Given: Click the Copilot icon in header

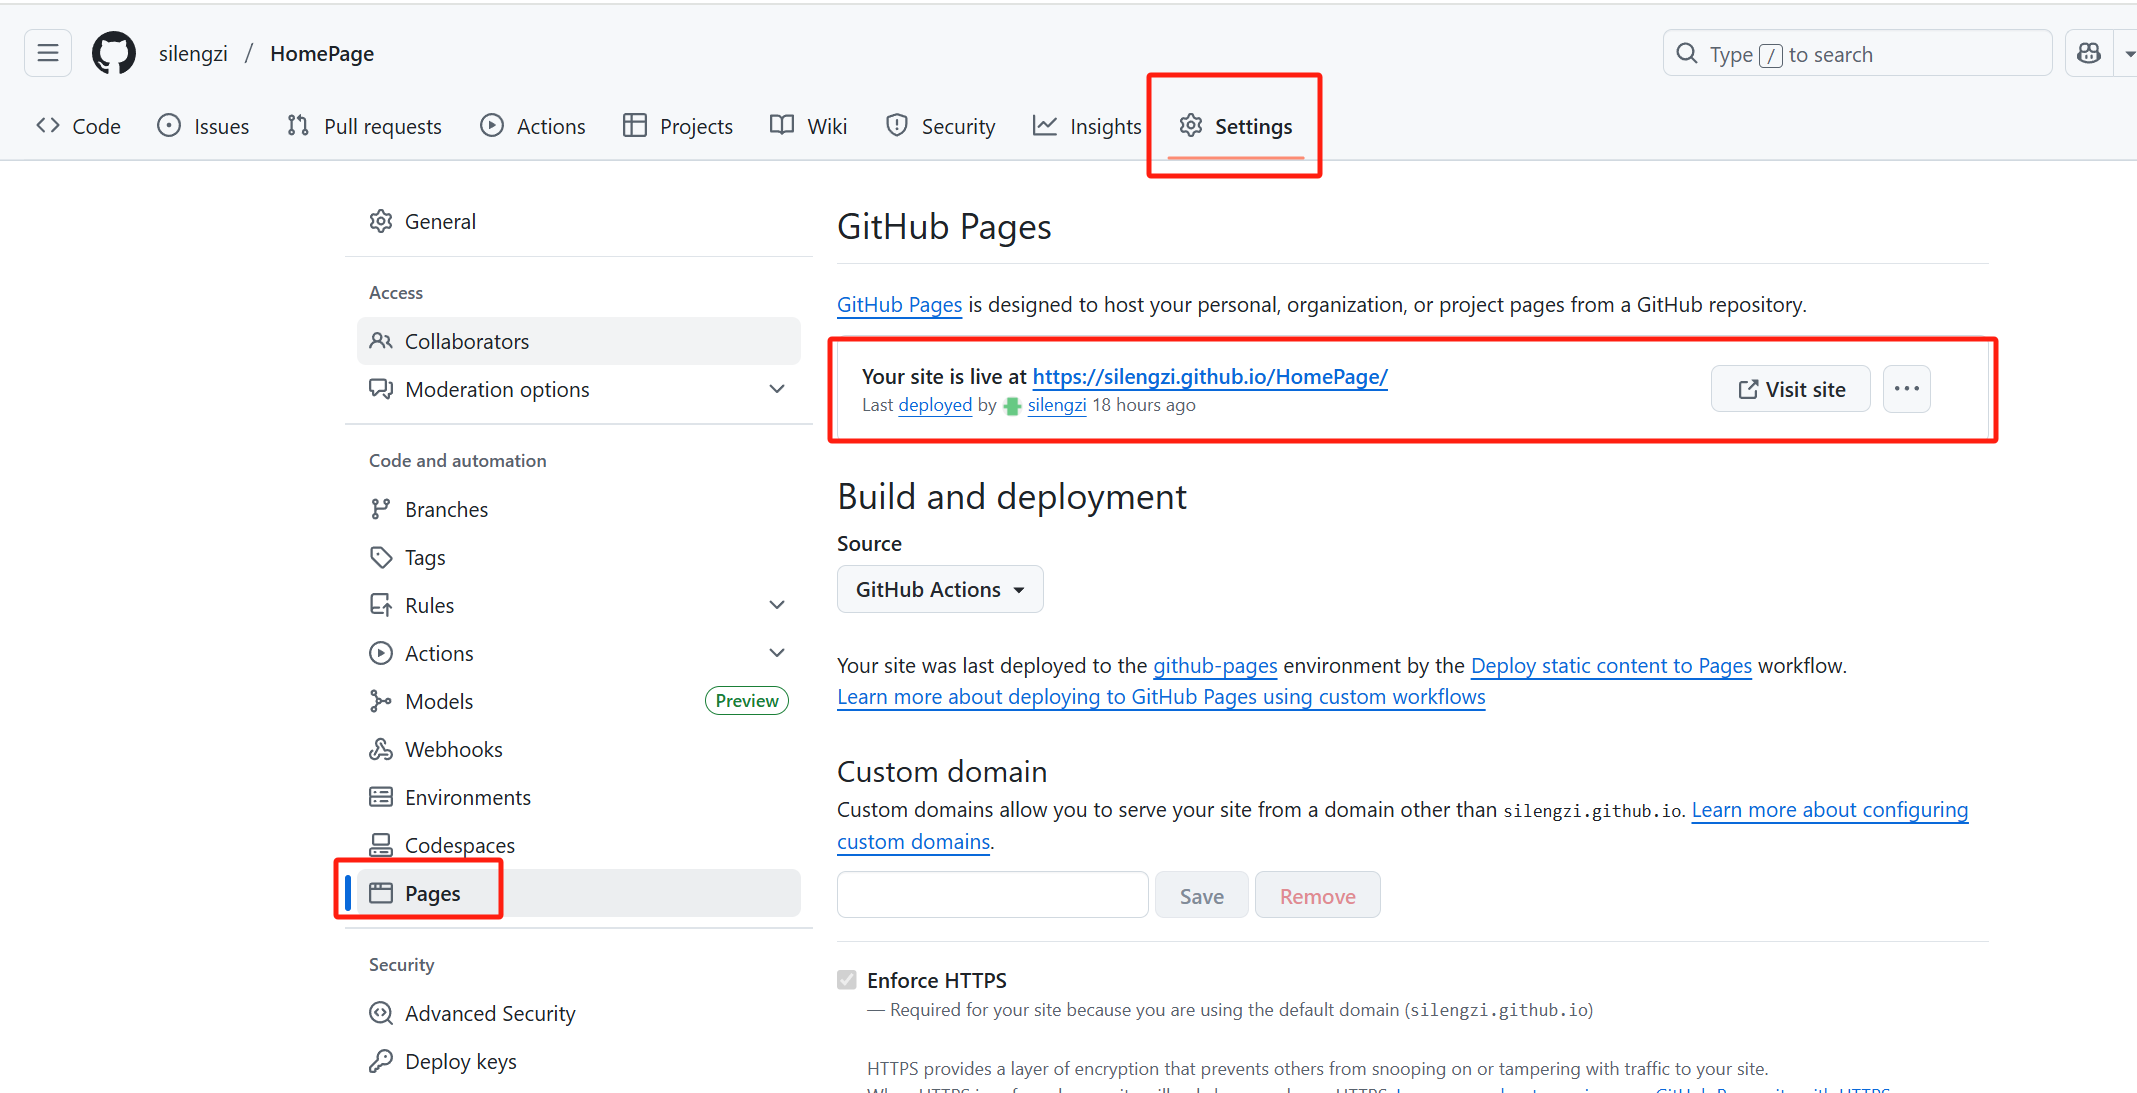Looking at the screenshot, I should pos(2089,53).
